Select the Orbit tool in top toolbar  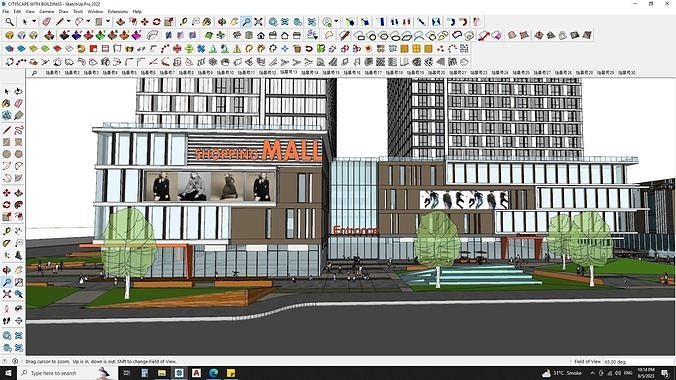coord(222,22)
